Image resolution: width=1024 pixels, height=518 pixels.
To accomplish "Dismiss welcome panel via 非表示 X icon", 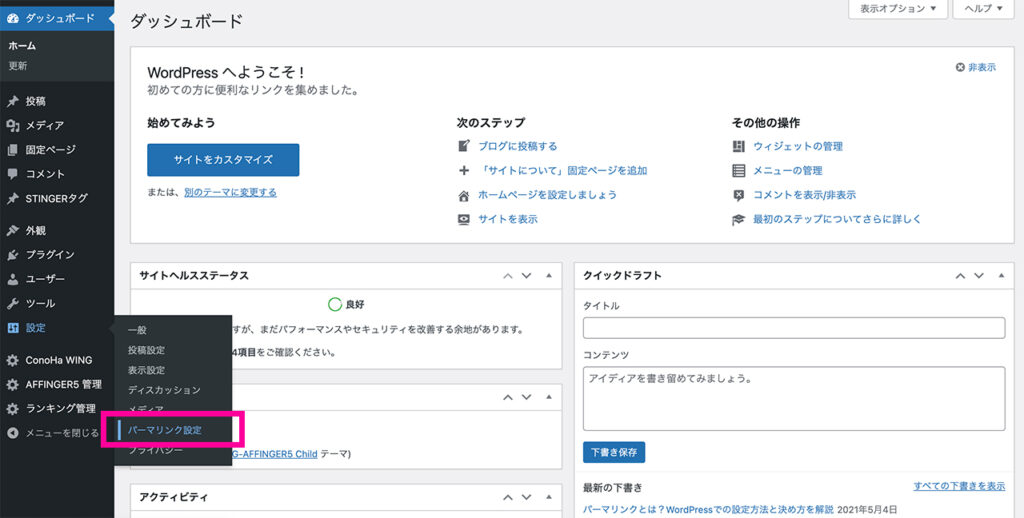I will pos(960,67).
